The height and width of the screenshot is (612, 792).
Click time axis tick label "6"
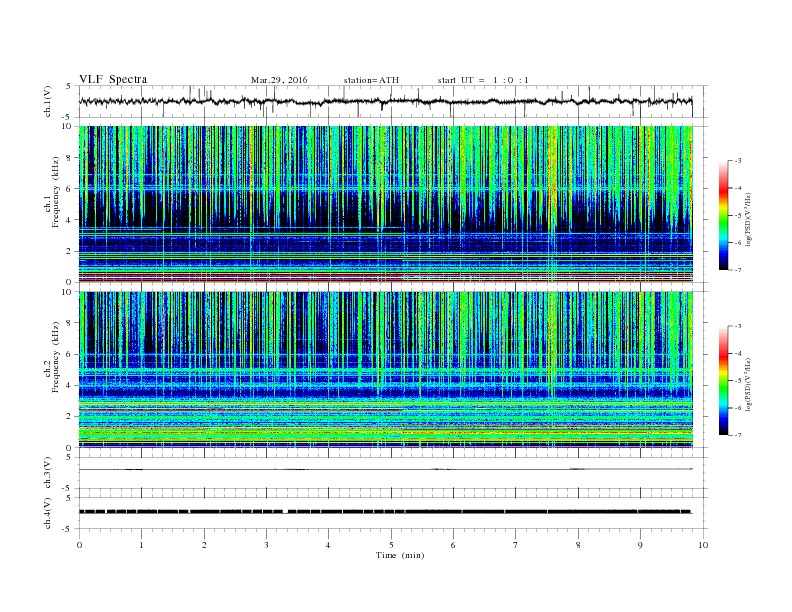point(453,545)
